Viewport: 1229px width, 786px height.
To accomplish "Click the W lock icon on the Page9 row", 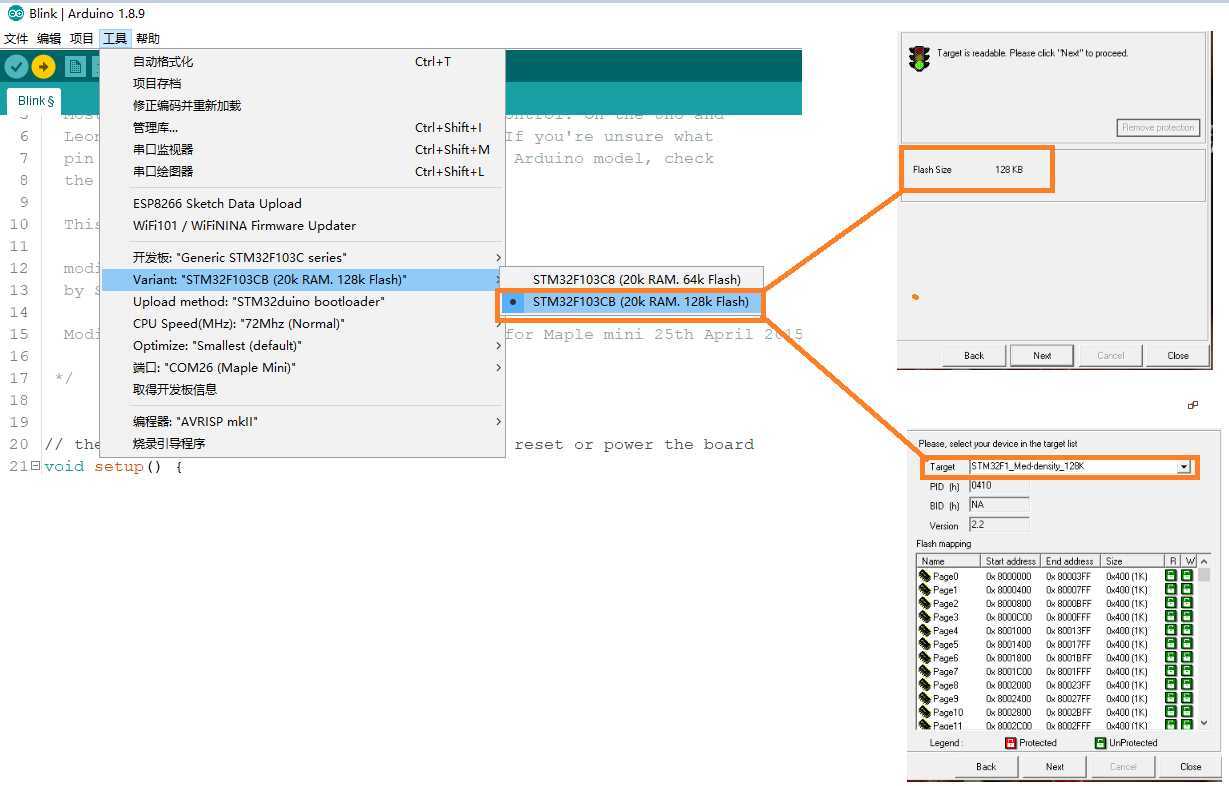I will (1187, 698).
